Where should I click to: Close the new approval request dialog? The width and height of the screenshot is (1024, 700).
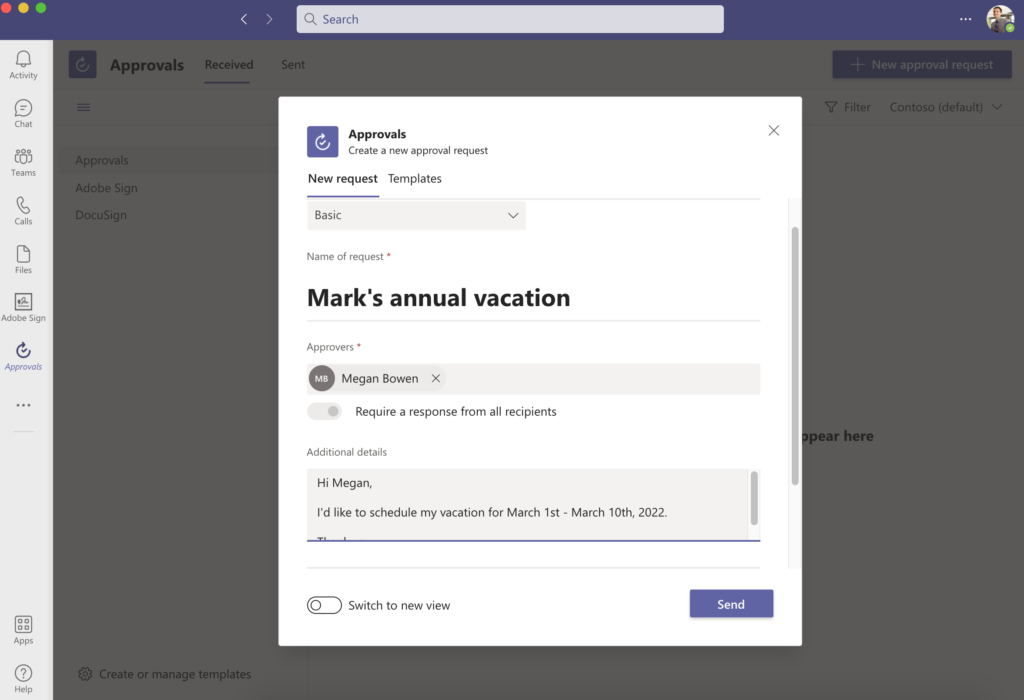pyautogui.click(x=774, y=131)
